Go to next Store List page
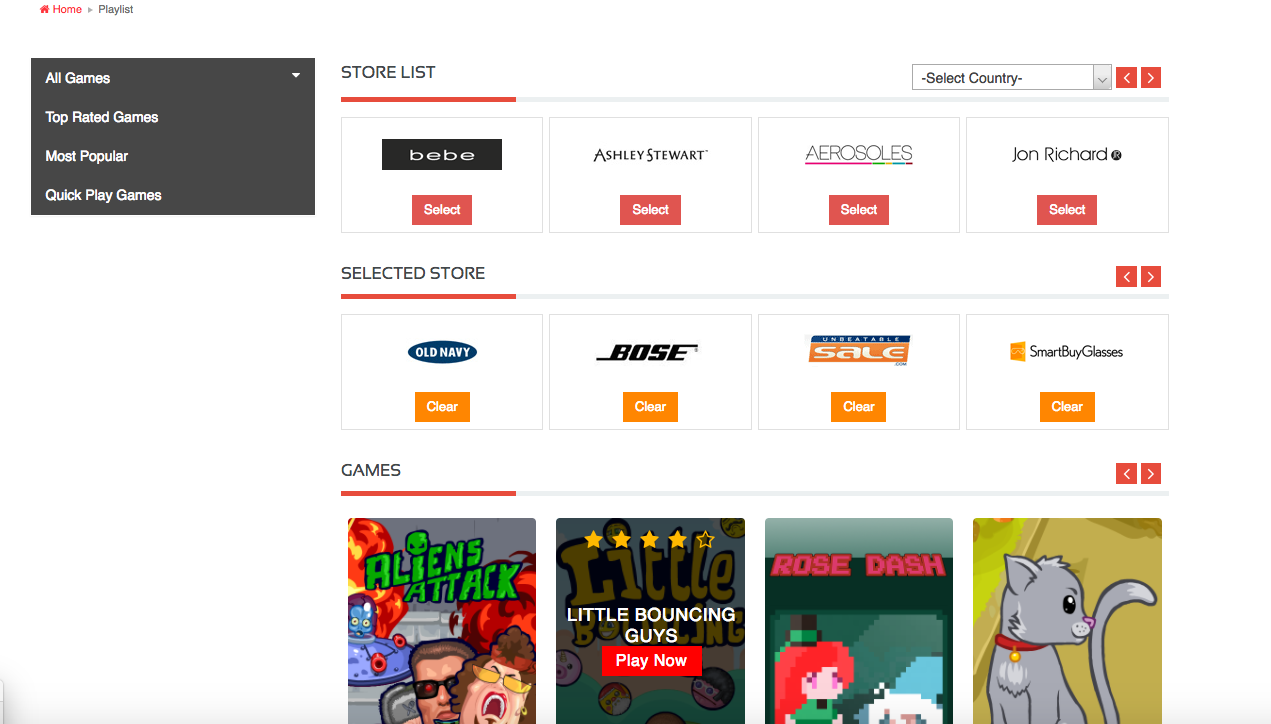1271x724 pixels. [1150, 78]
